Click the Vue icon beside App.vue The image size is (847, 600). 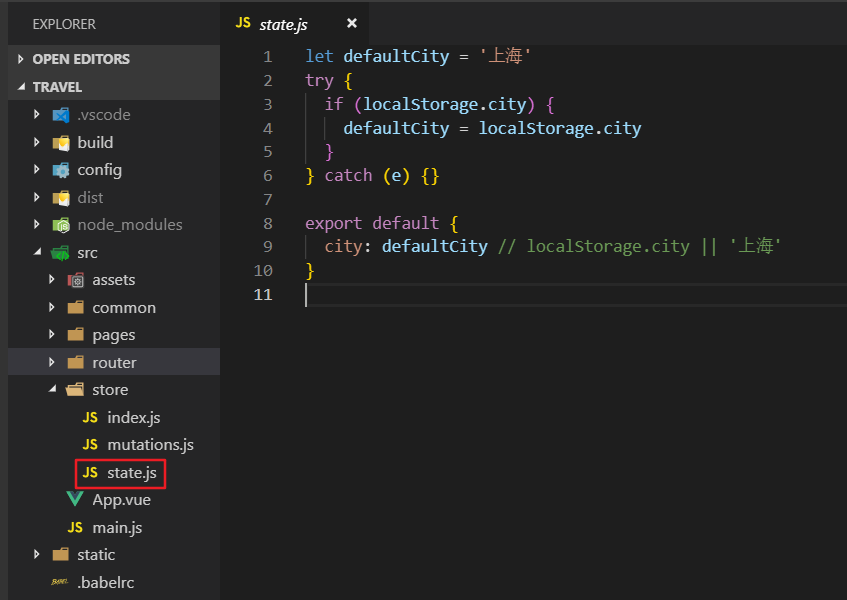tap(75, 499)
